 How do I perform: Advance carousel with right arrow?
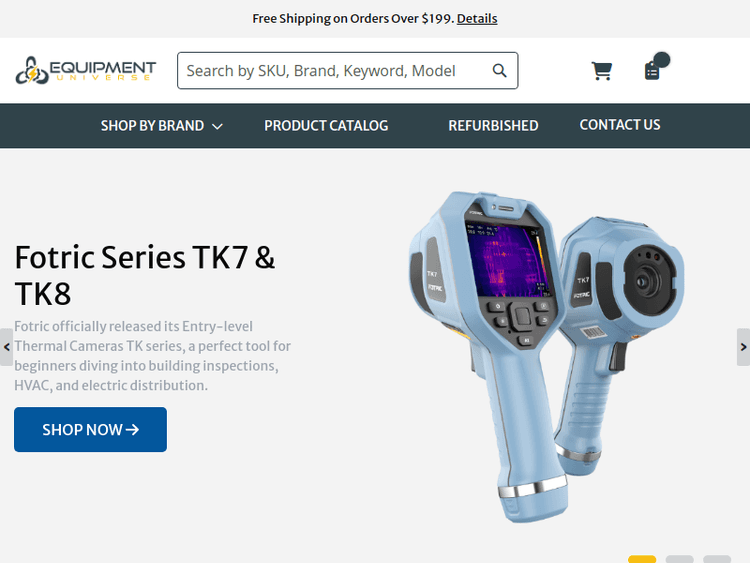coord(743,347)
